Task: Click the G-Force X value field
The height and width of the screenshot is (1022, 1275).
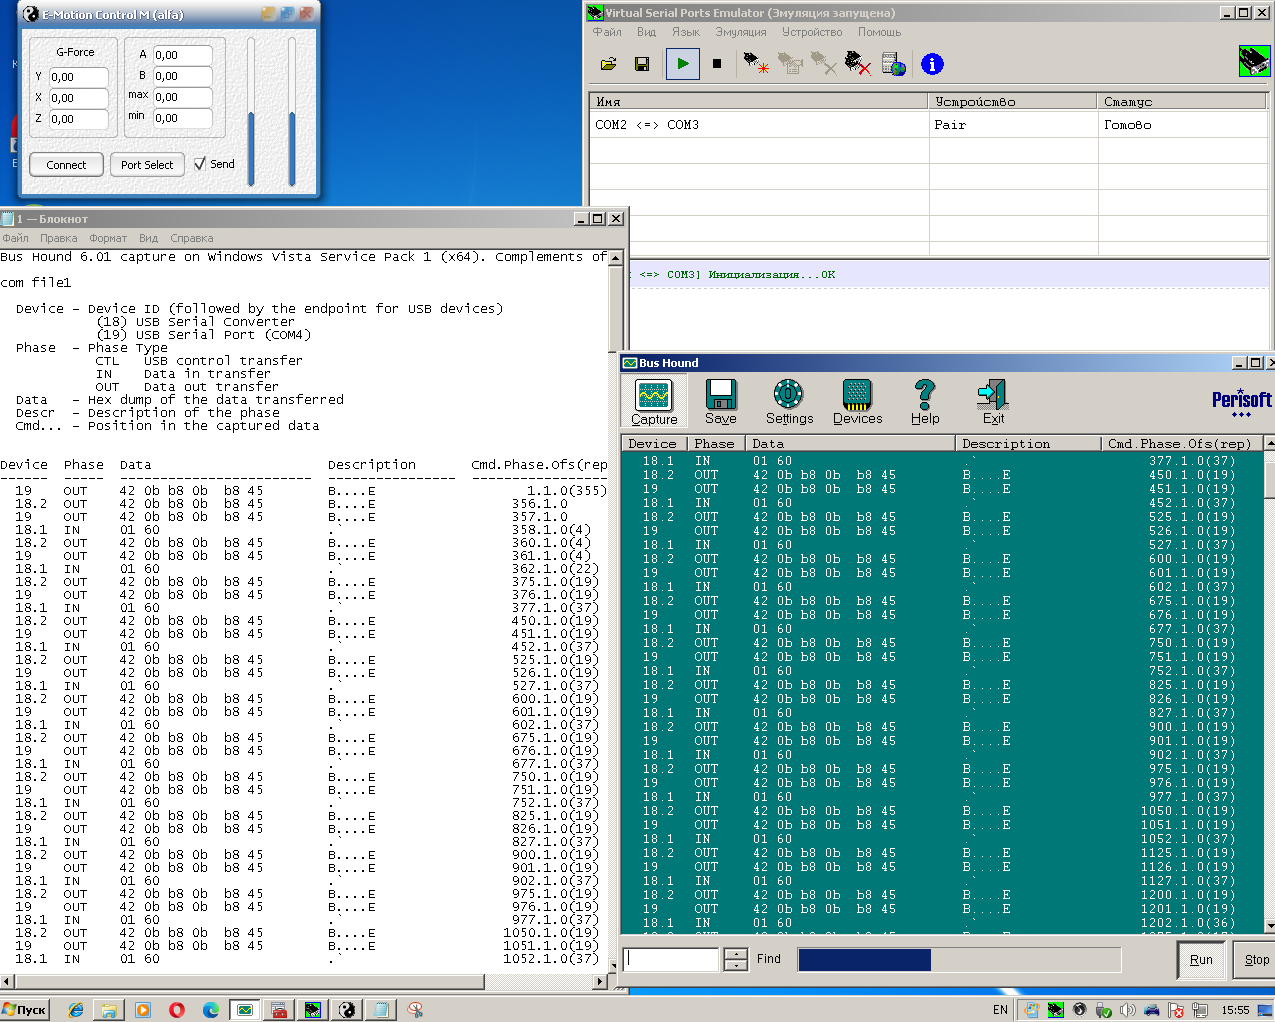Action: click(78, 98)
